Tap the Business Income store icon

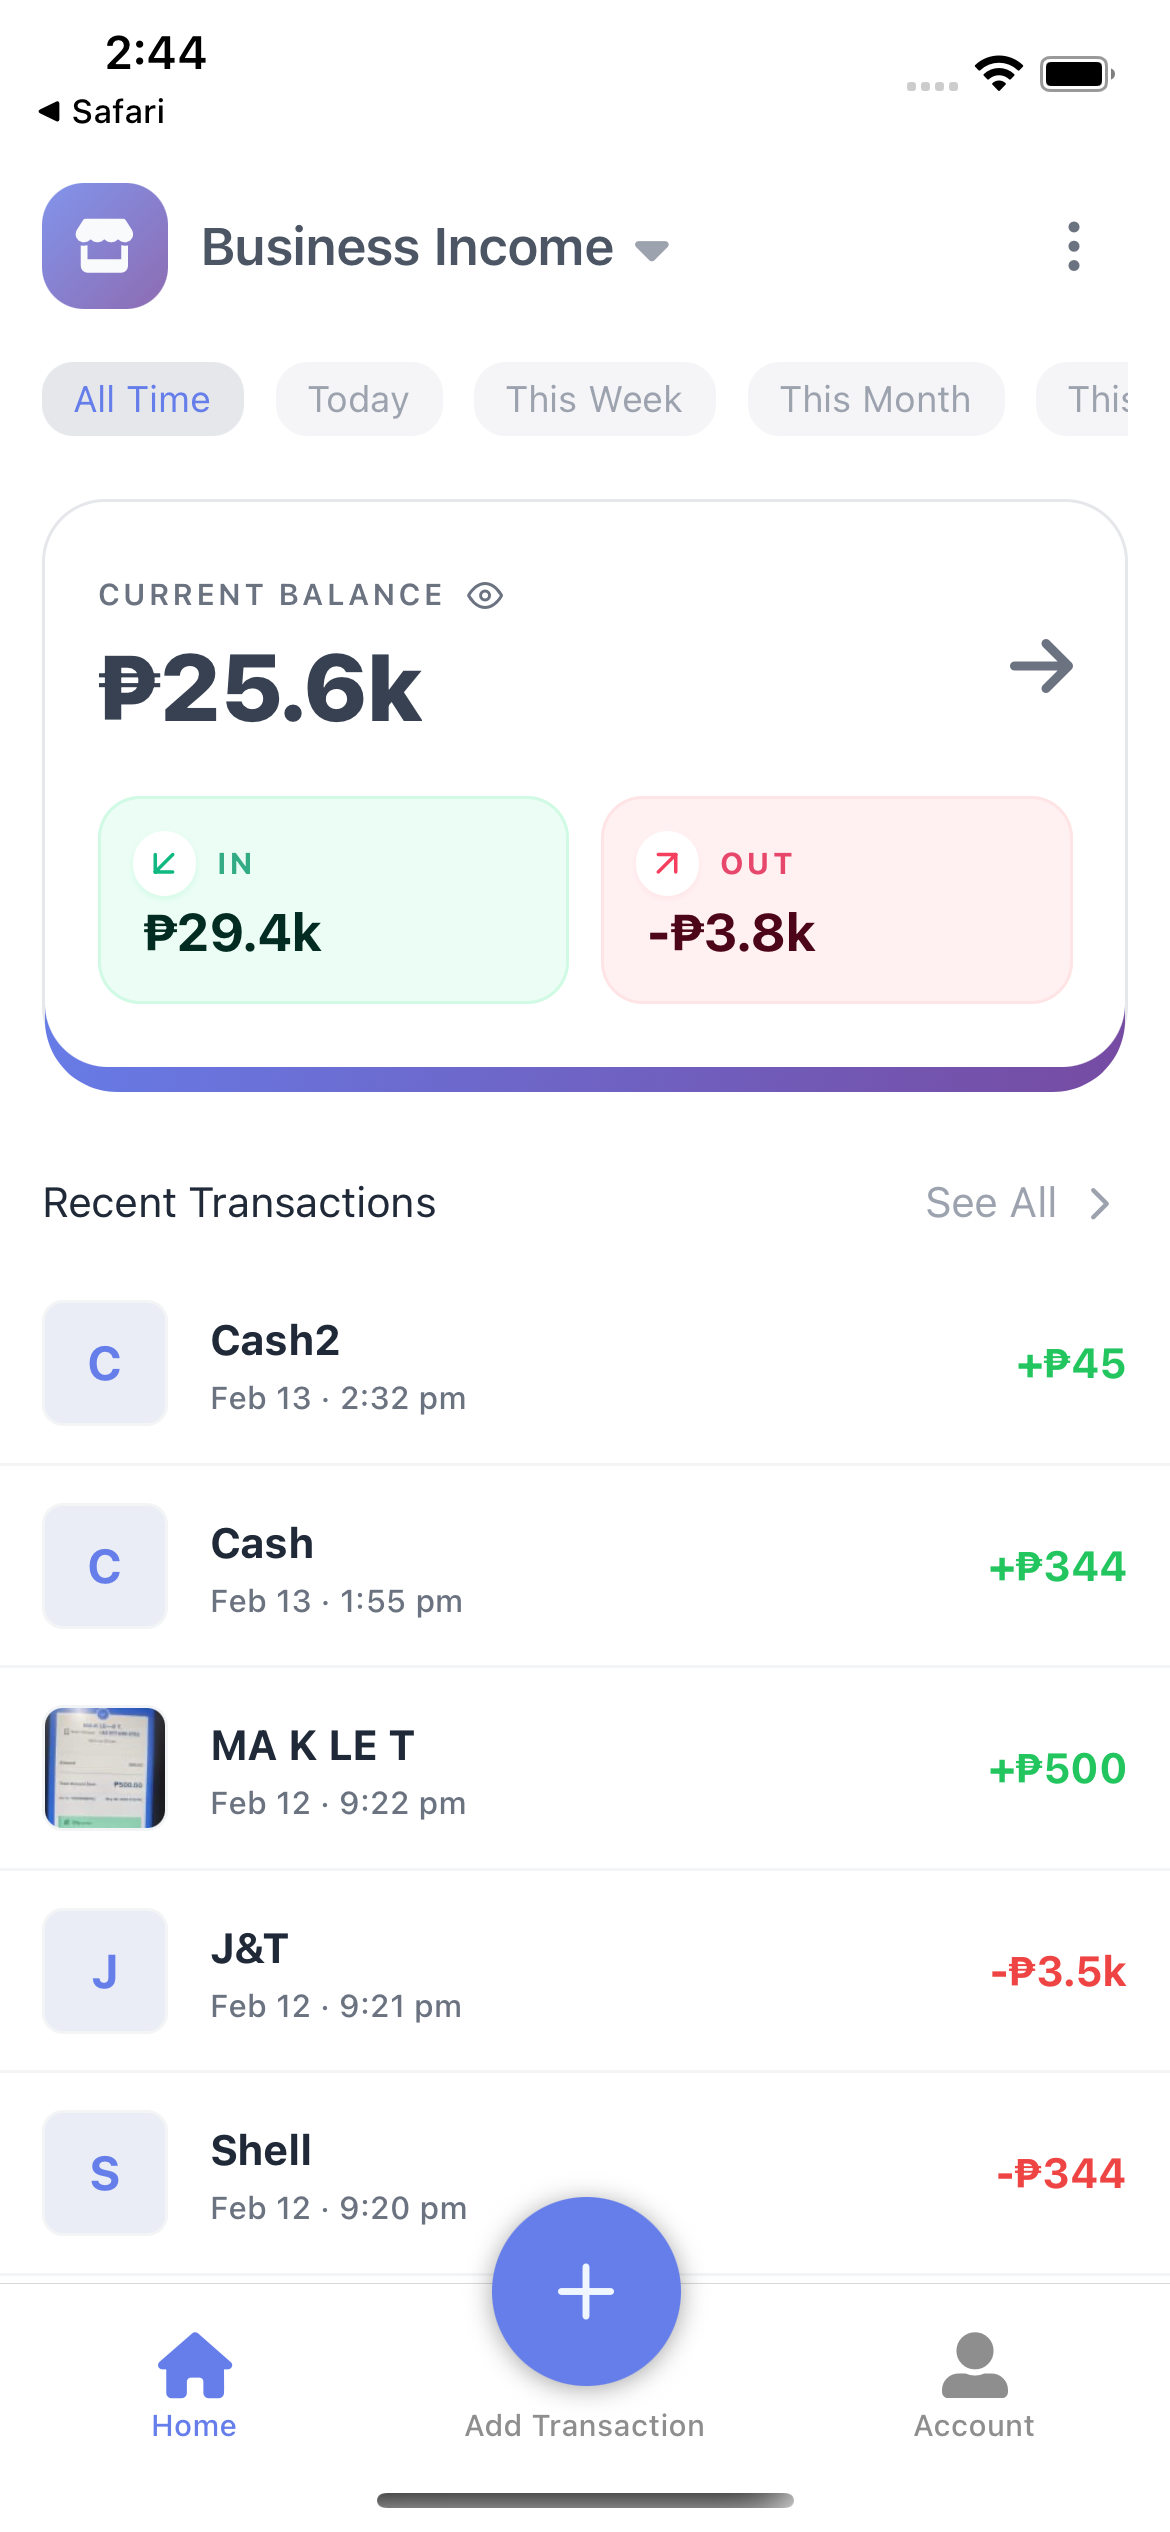(x=105, y=246)
